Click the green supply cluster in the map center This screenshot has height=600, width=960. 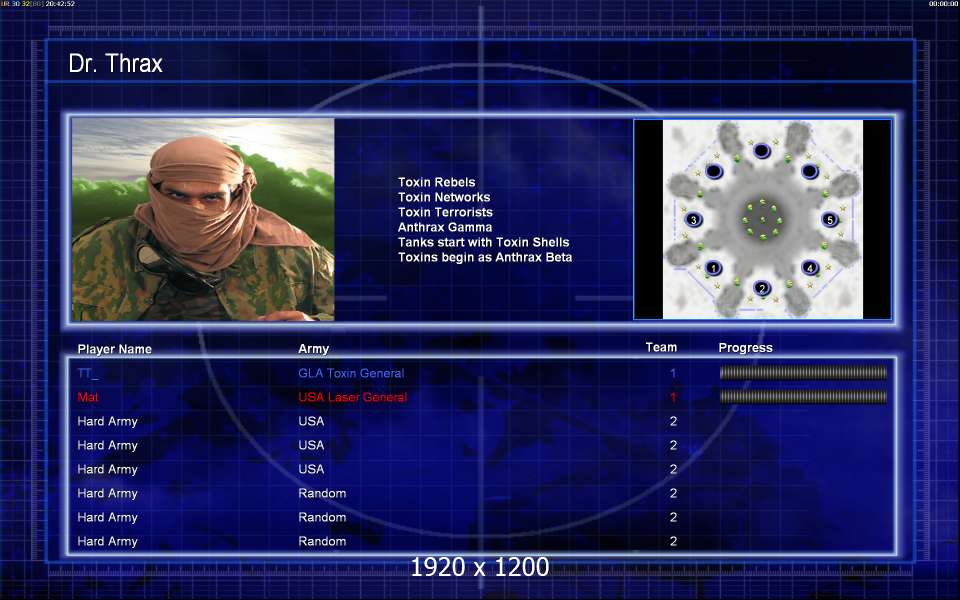[762, 219]
